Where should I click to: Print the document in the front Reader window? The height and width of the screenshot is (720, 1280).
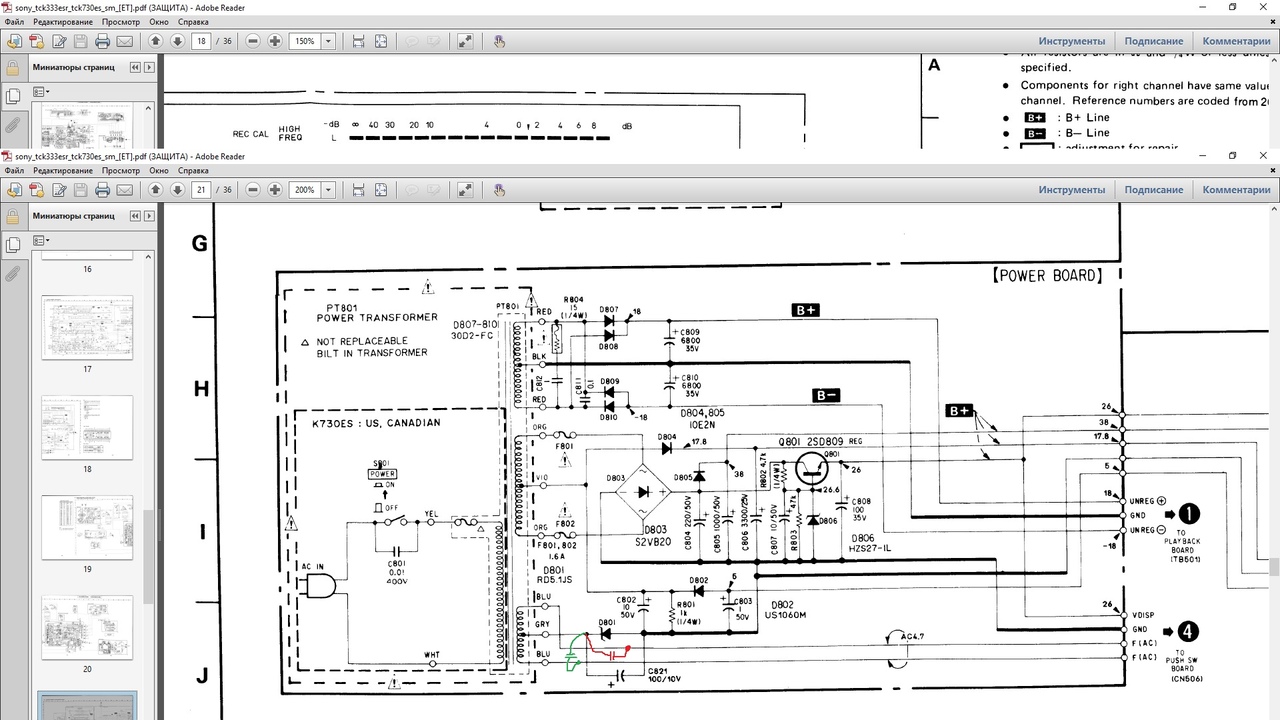coord(102,189)
